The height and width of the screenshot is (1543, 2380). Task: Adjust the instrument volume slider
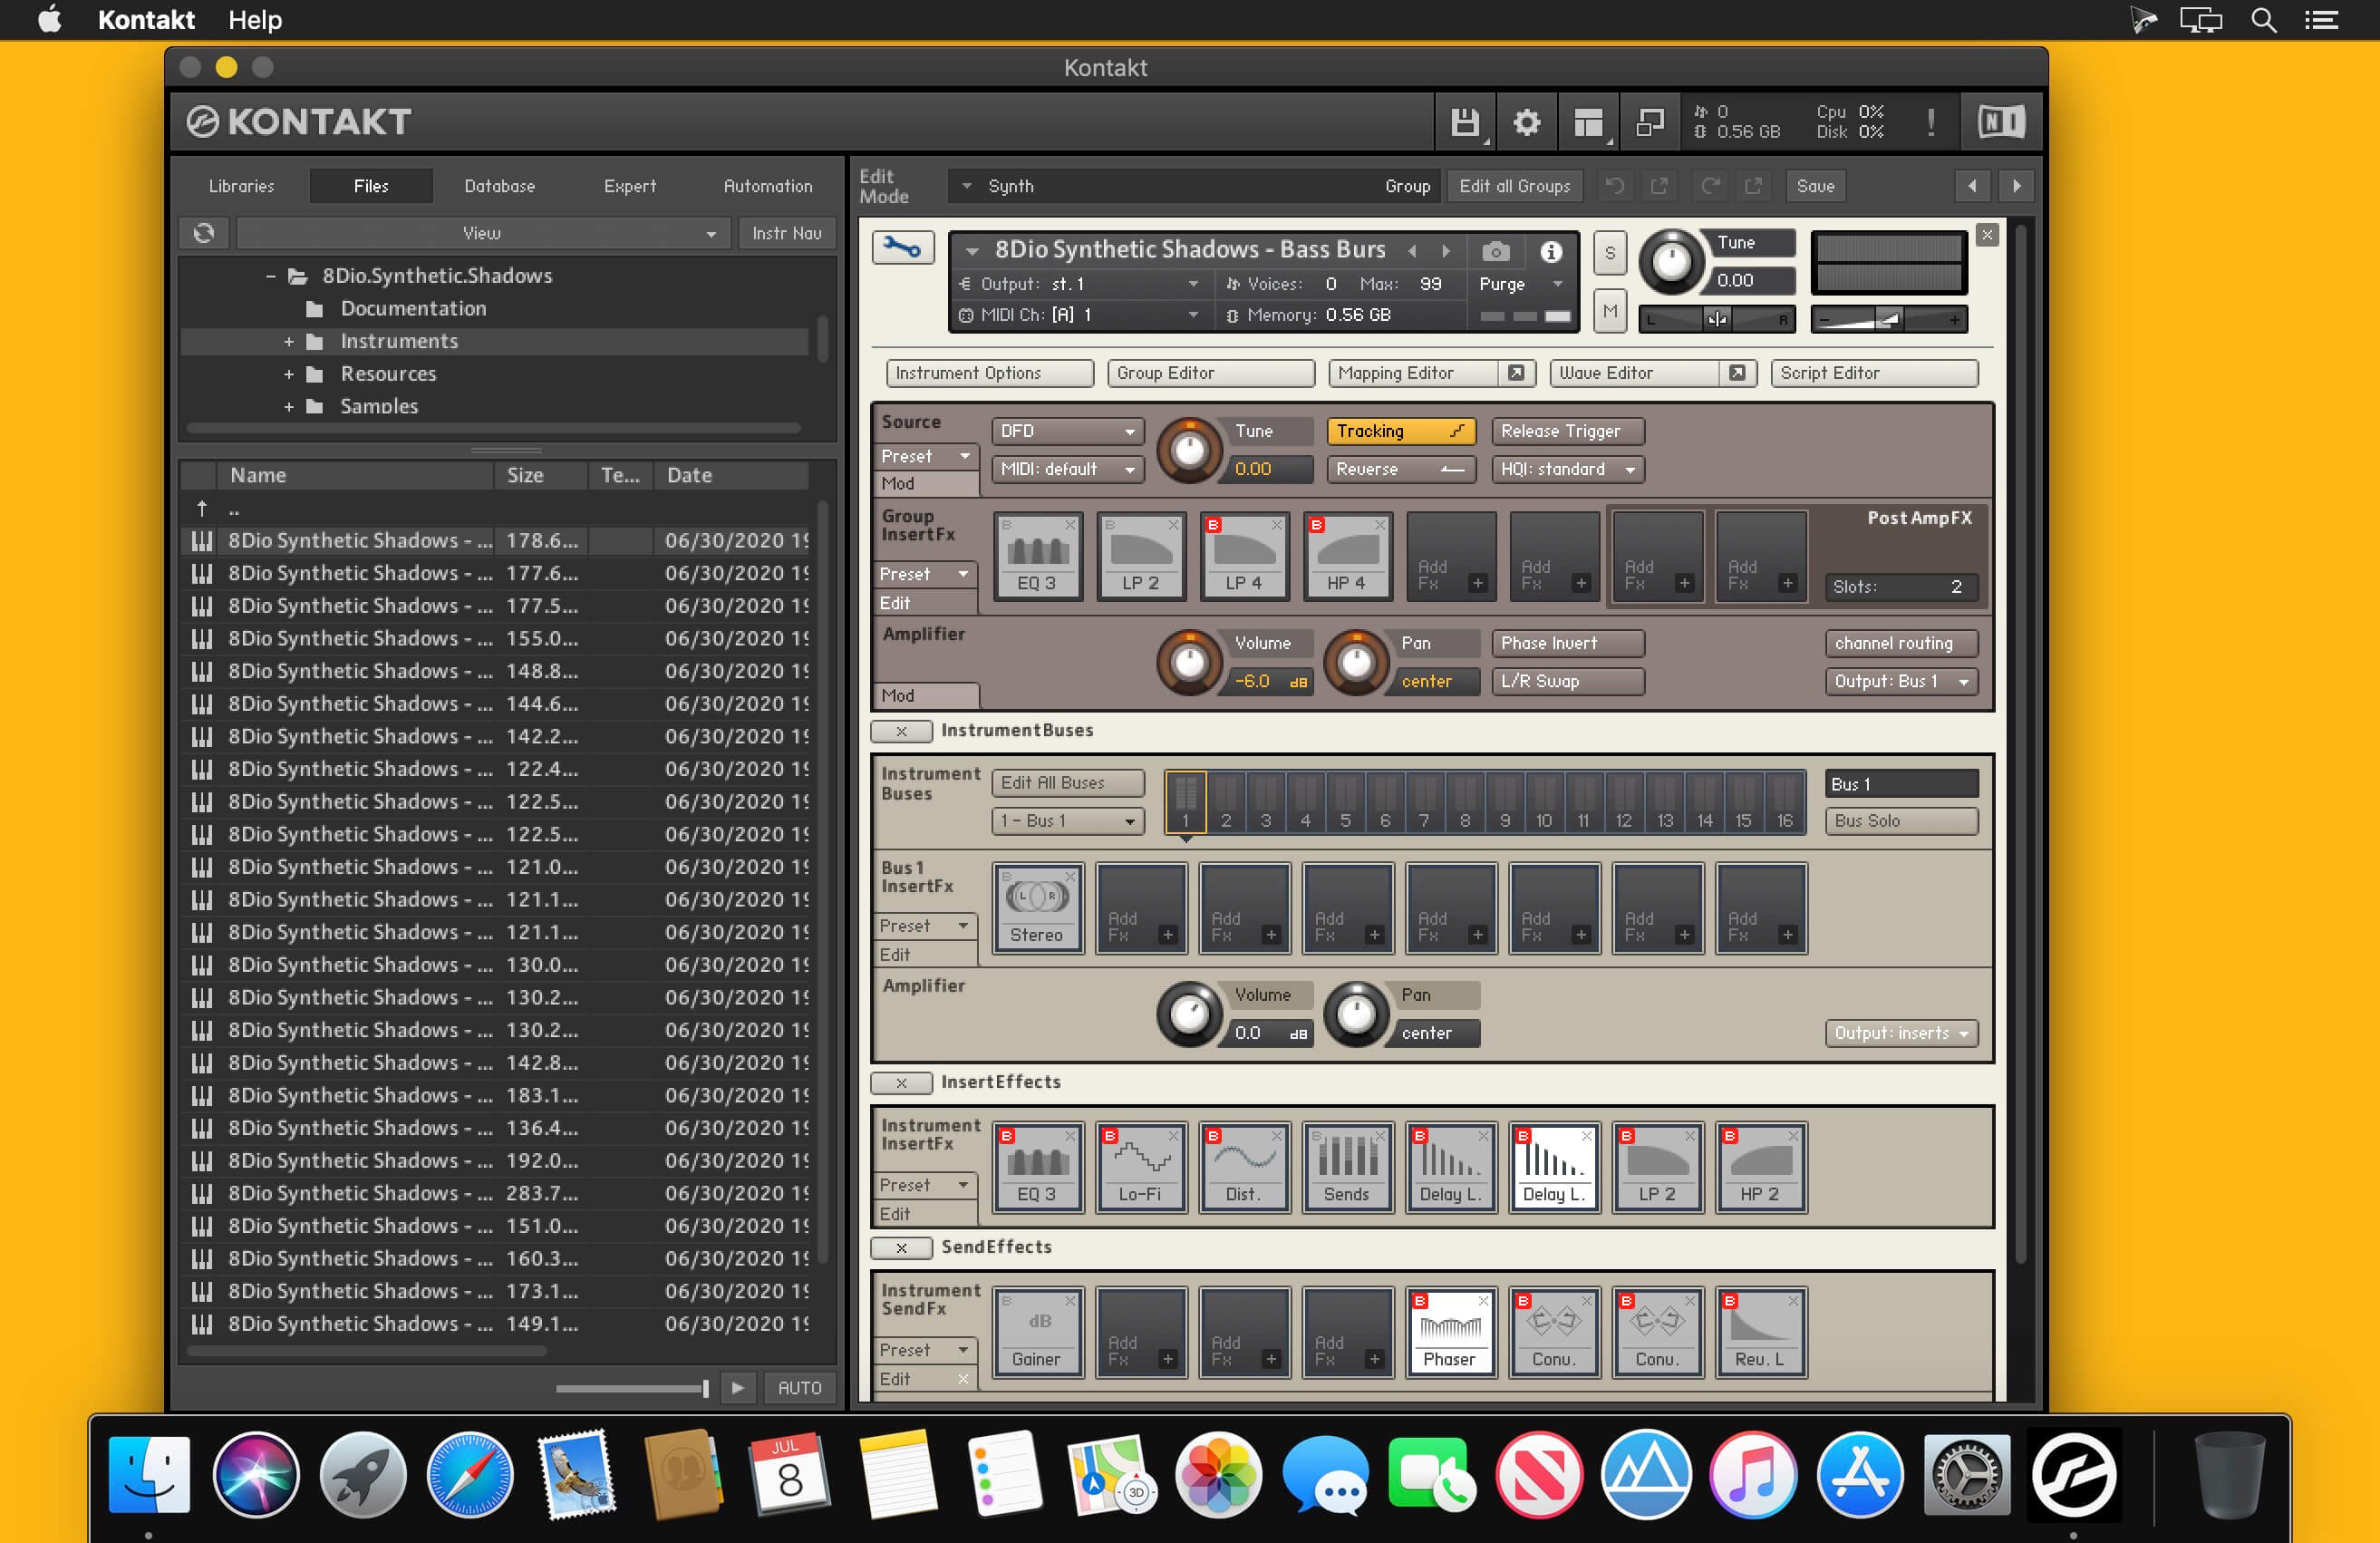tap(1887, 320)
